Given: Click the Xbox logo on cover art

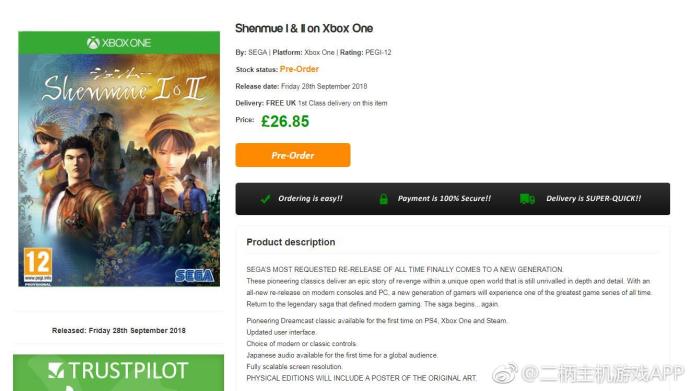Looking at the screenshot, I should [x=93, y=43].
